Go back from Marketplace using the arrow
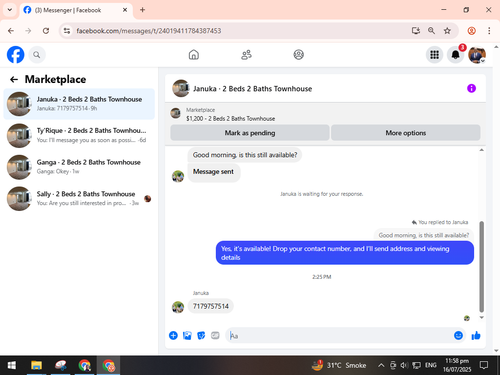Image resolution: width=500 pixels, height=375 pixels. pyautogui.click(x=14, y=79)
